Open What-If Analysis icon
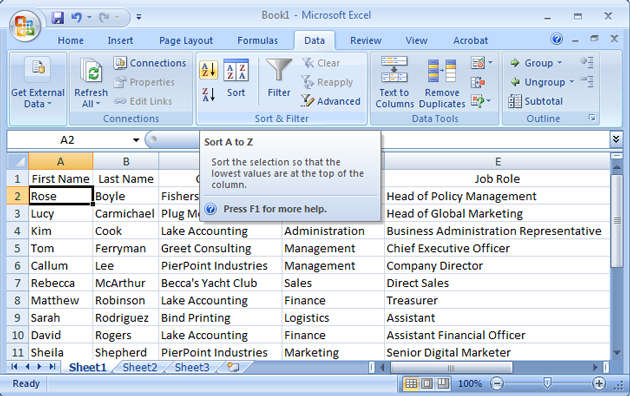This screenshot has height=396, width=630. coord(478,101)
